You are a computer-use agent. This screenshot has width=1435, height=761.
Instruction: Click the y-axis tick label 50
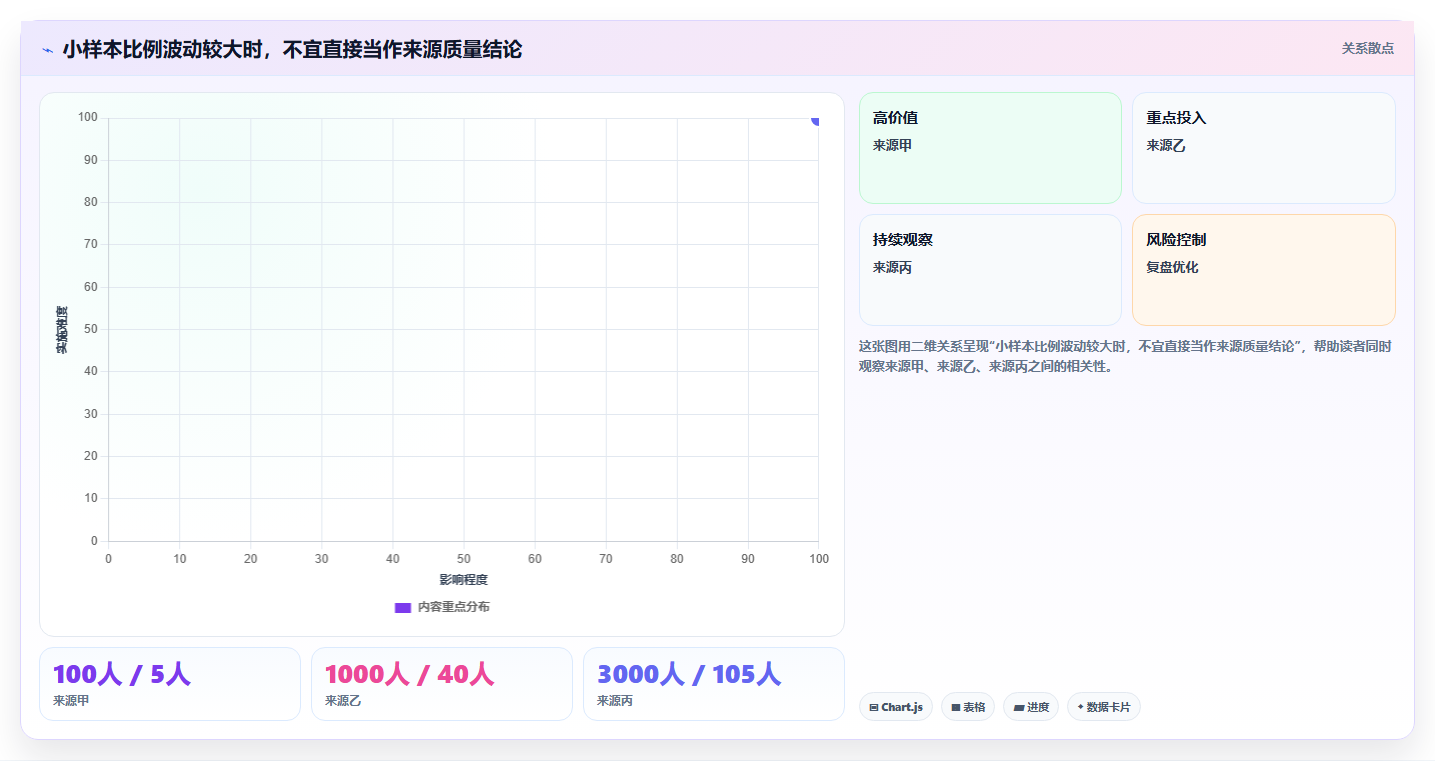click(91, 329)
